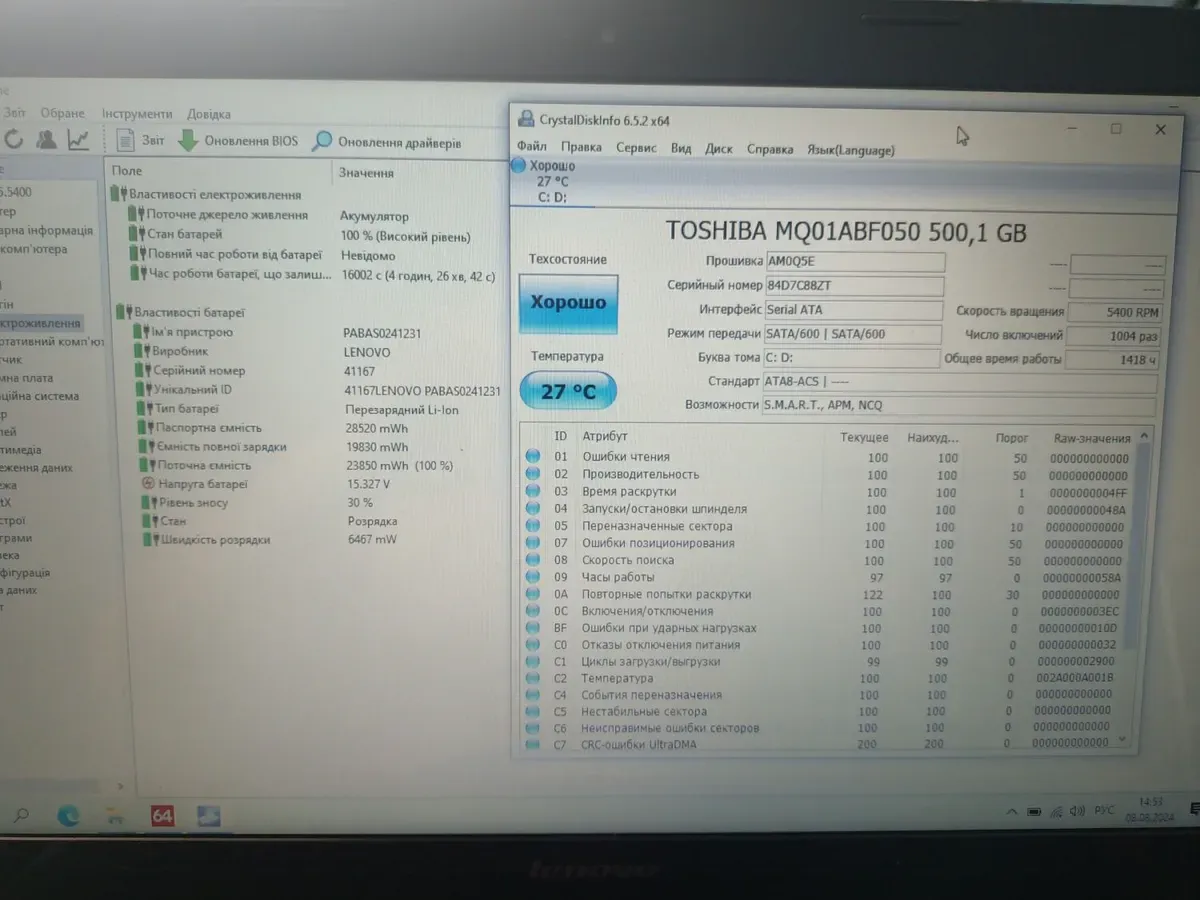Open the Інструменти menu in AIDA64
Screen dimensions: 1200x900
(137, 114)
